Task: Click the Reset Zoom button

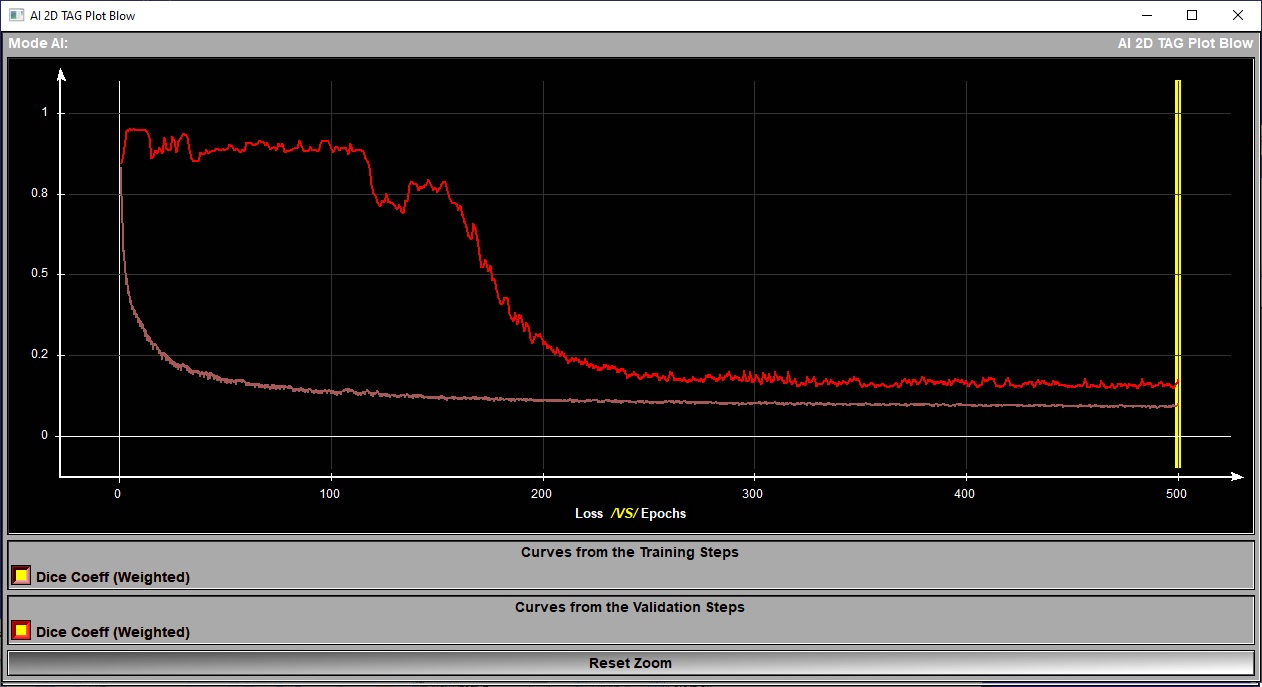Action: point(630,663)
